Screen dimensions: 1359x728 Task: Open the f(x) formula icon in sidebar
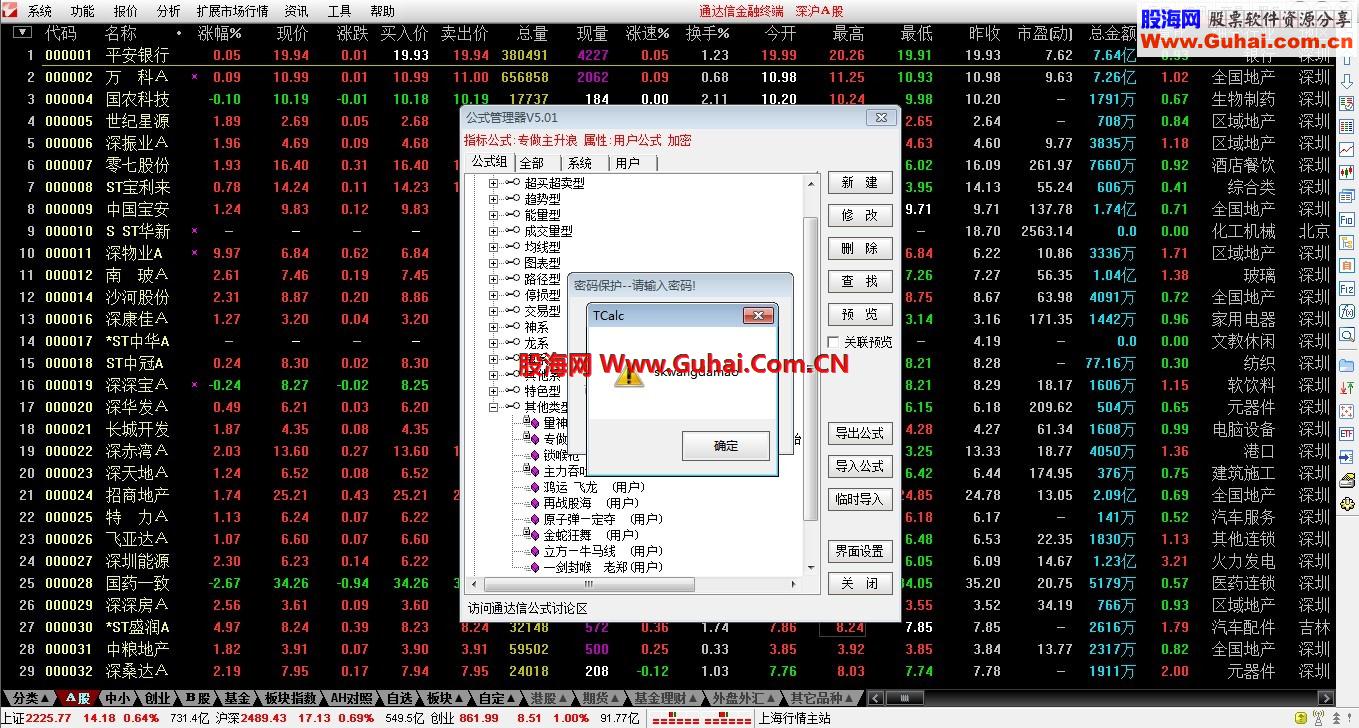tap(1346, 310)
